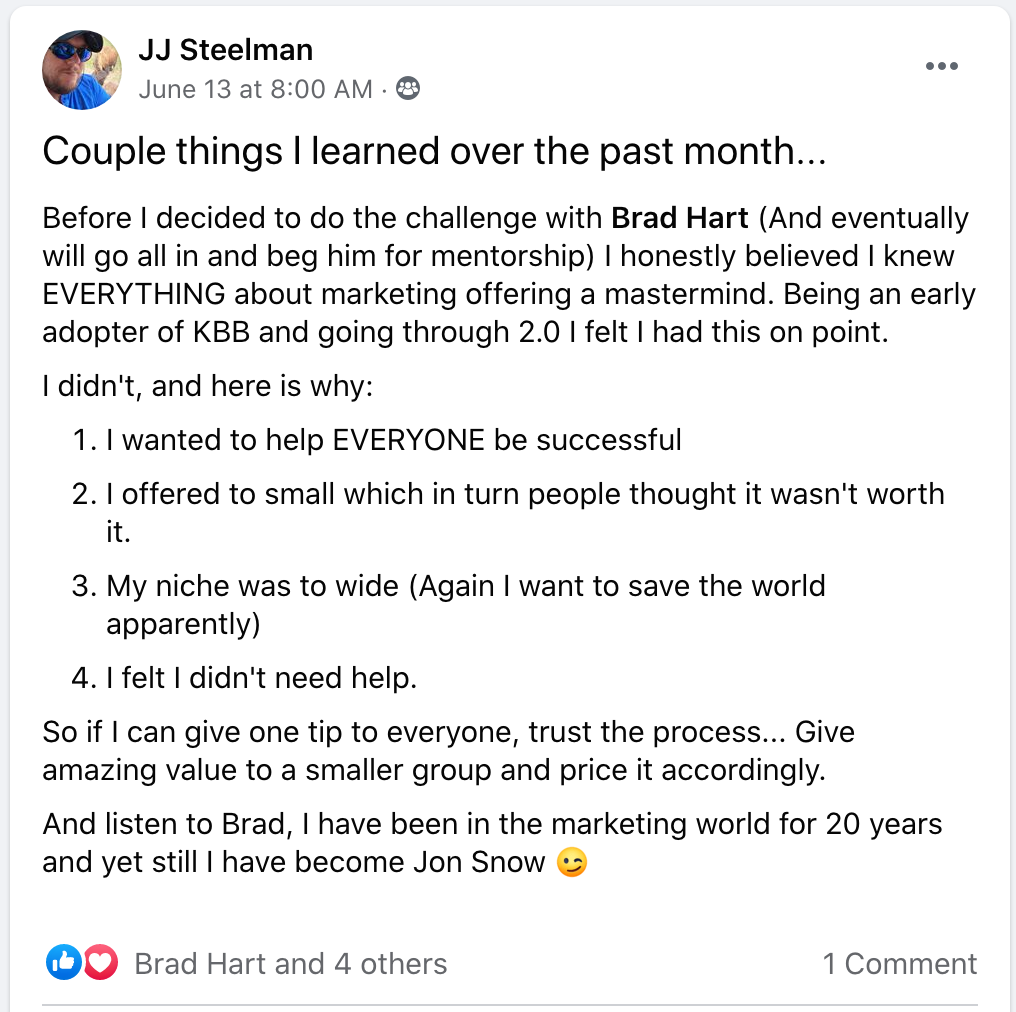Viewport: 1016px width, 1012px height.
Task: Click the 'trust the process' tip paragraph
Action: coord(448,751)
